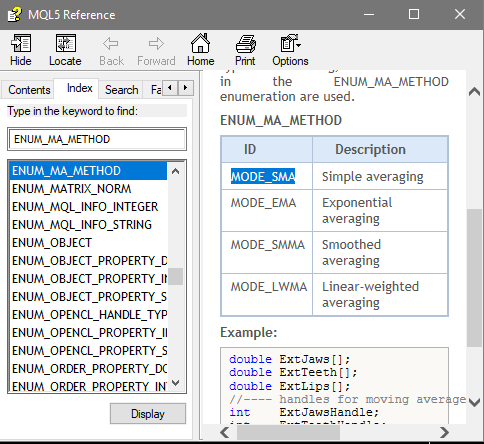484x444 pixels.
Task: Click 'Linear-weighted averaging' description cell
Action: pos(380,295)
